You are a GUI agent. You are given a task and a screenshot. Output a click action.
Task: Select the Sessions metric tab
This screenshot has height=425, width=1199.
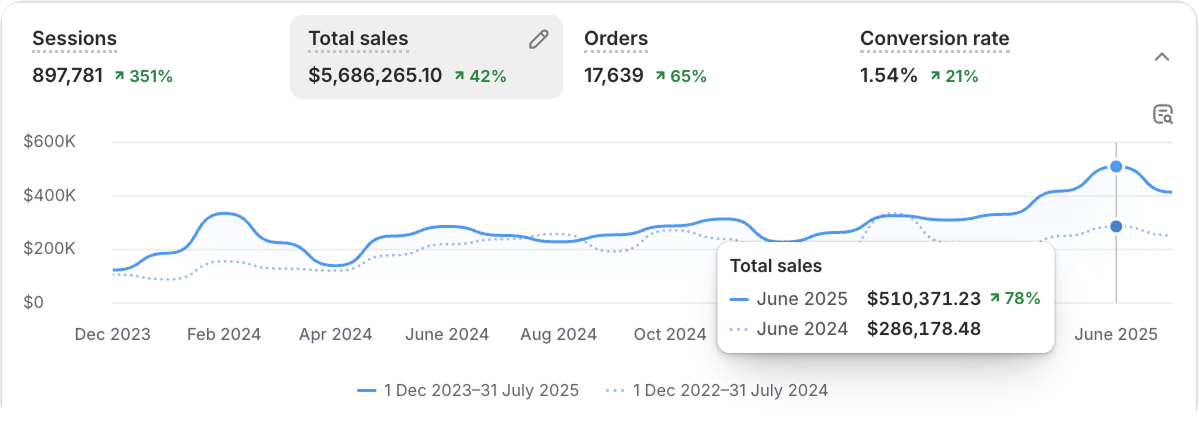pos(75,39)
